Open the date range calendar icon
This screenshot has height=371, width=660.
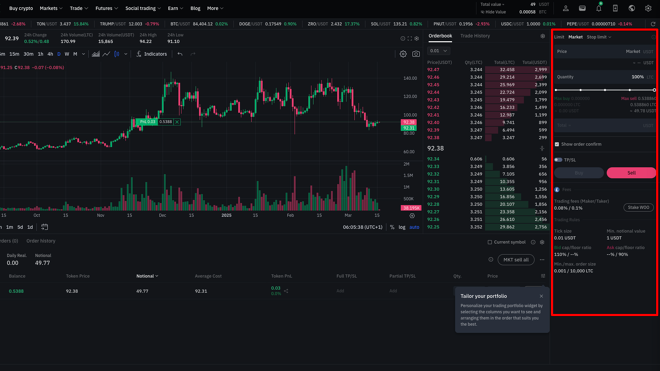click(44, 227)
